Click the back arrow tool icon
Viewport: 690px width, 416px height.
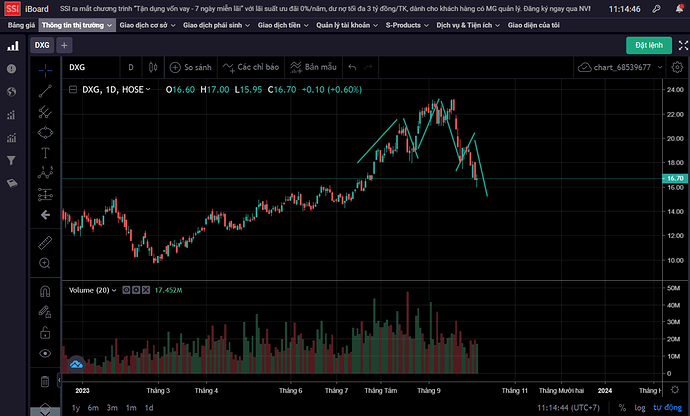coord(45,215)
